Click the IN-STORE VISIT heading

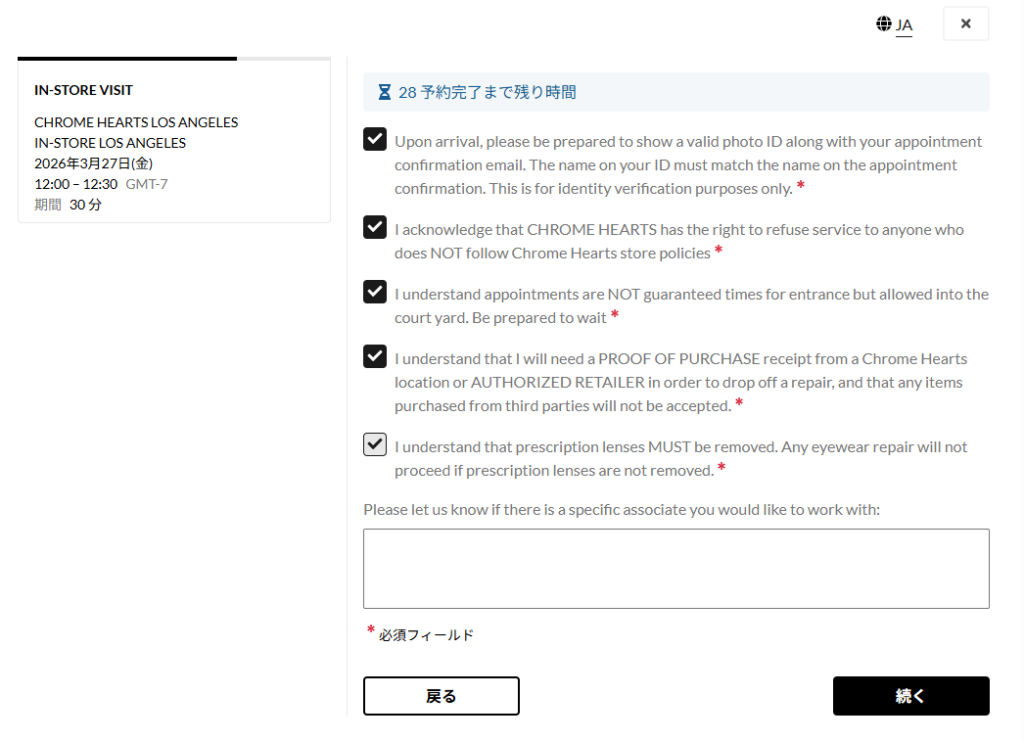(84, 90)
